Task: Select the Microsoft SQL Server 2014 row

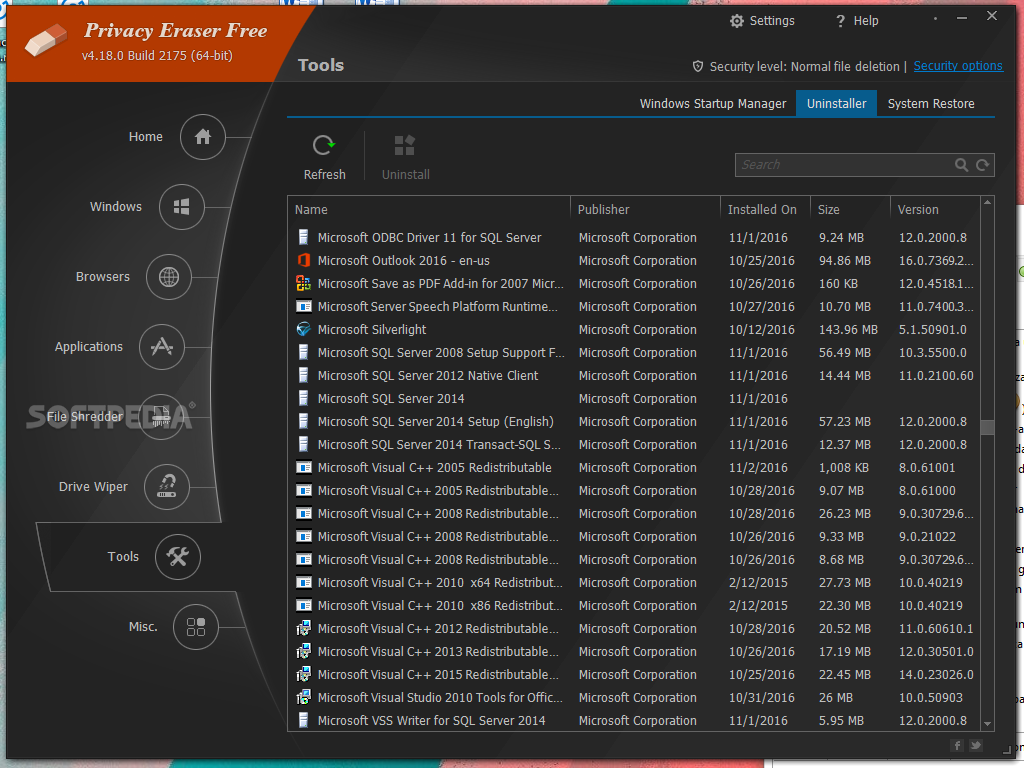Action: tap(634, 398)
